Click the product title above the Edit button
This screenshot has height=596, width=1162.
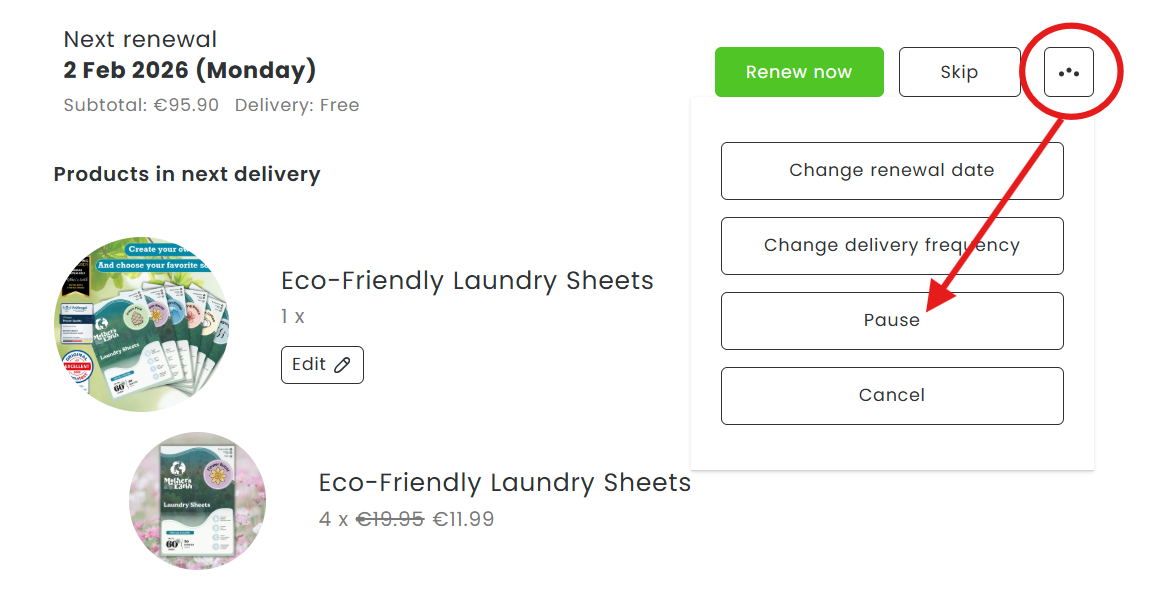pos(467,281)
